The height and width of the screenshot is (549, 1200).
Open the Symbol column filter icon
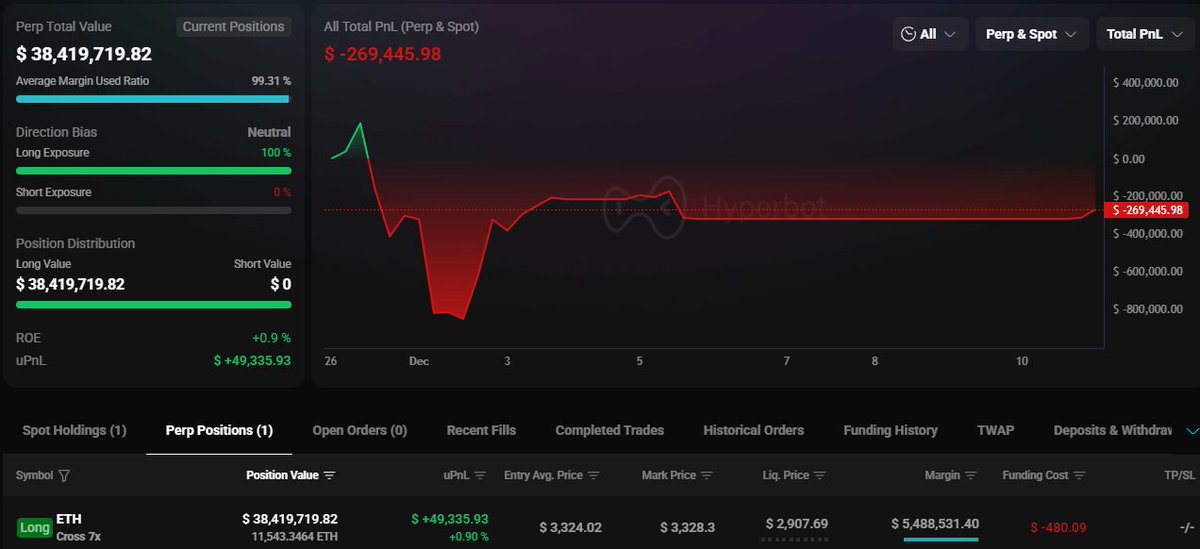tap(64, 476)
